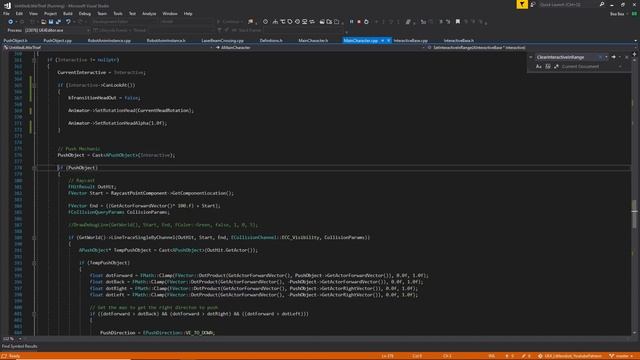Click the search text field containing ClearInteractiveInRange
This screenshot has width=640, height=360.
[567, 57]
